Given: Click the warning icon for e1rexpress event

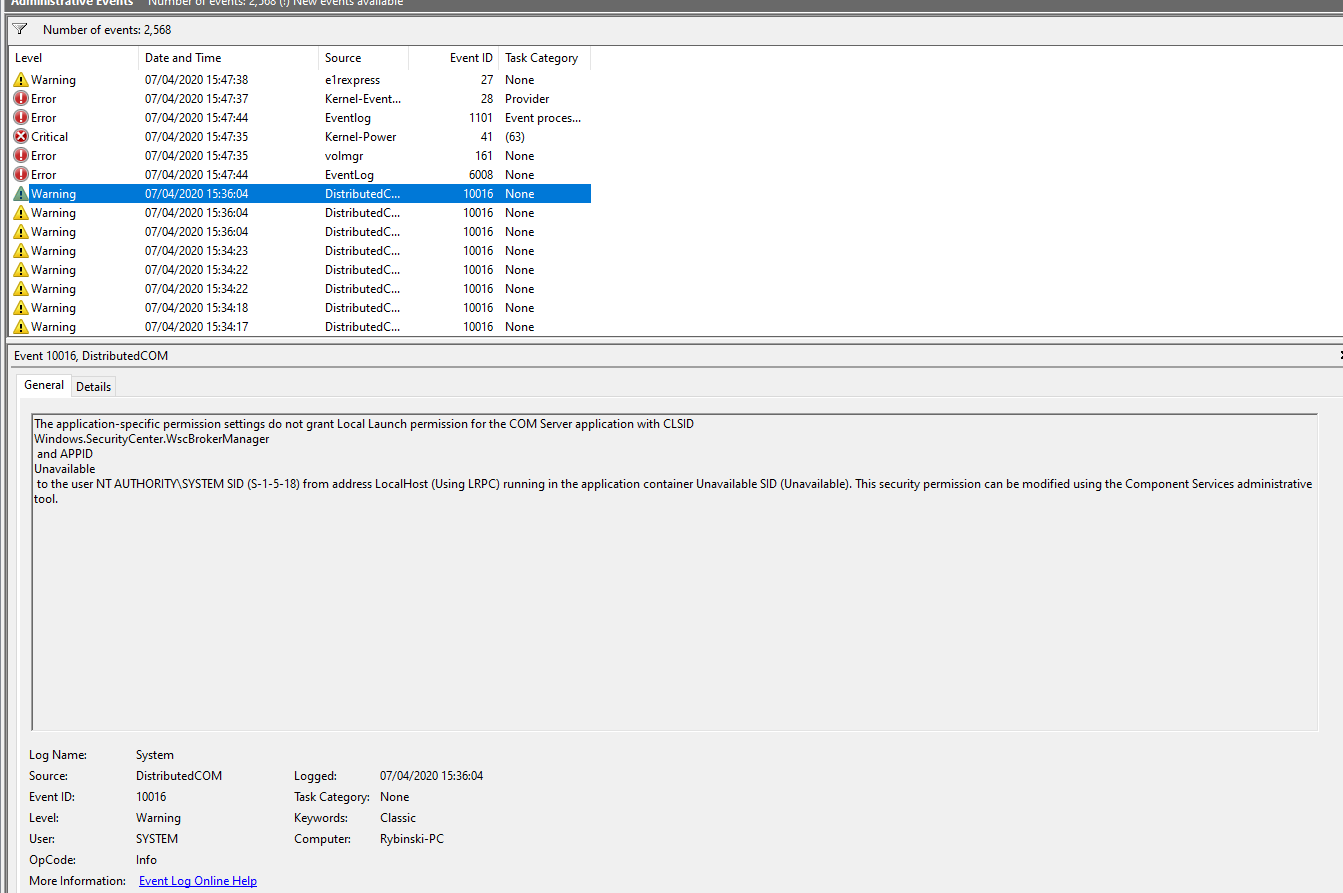Looking at the screenshot, I should tap(21, 80).
